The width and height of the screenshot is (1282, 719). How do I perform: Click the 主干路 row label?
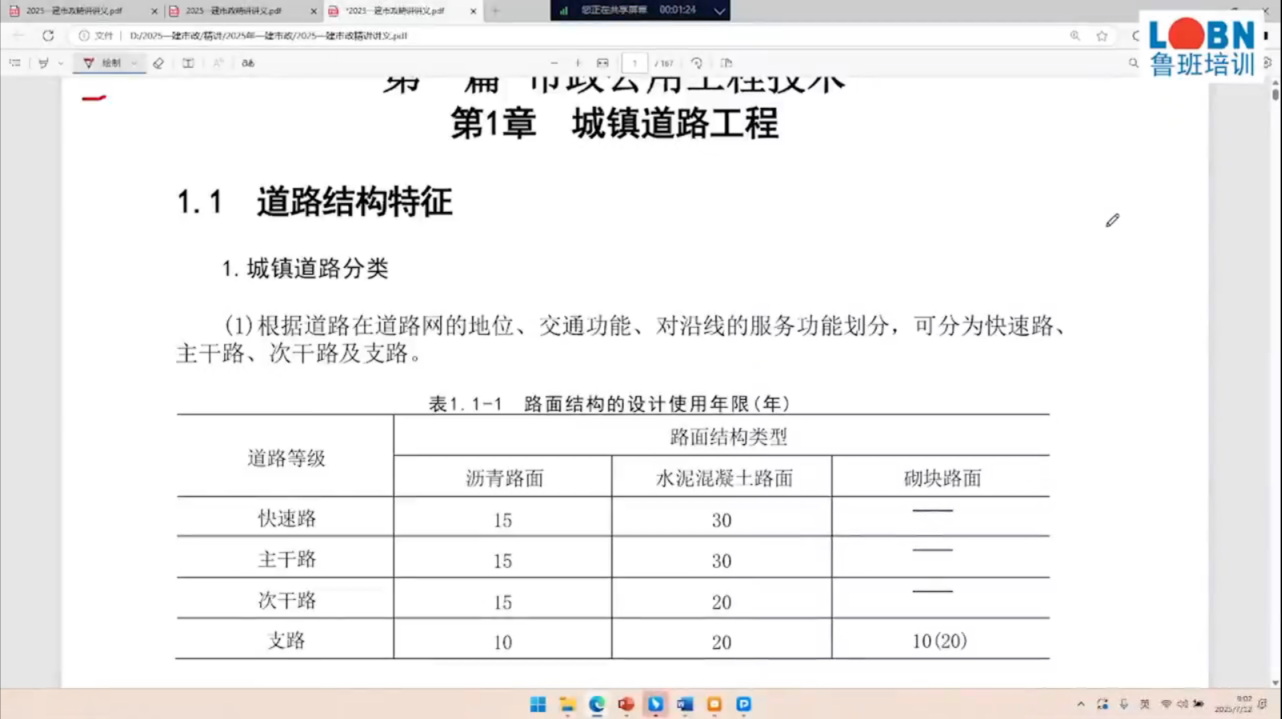click(287, 559)
